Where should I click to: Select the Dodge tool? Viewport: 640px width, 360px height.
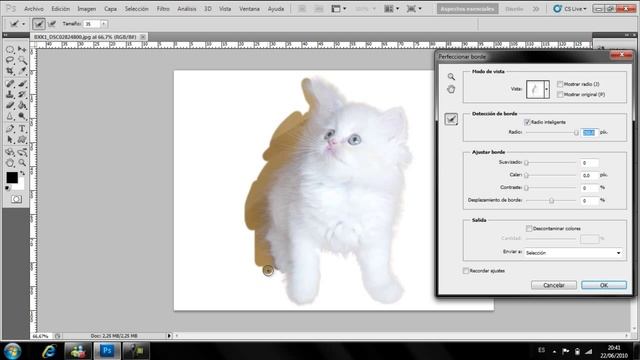[22, 117]
